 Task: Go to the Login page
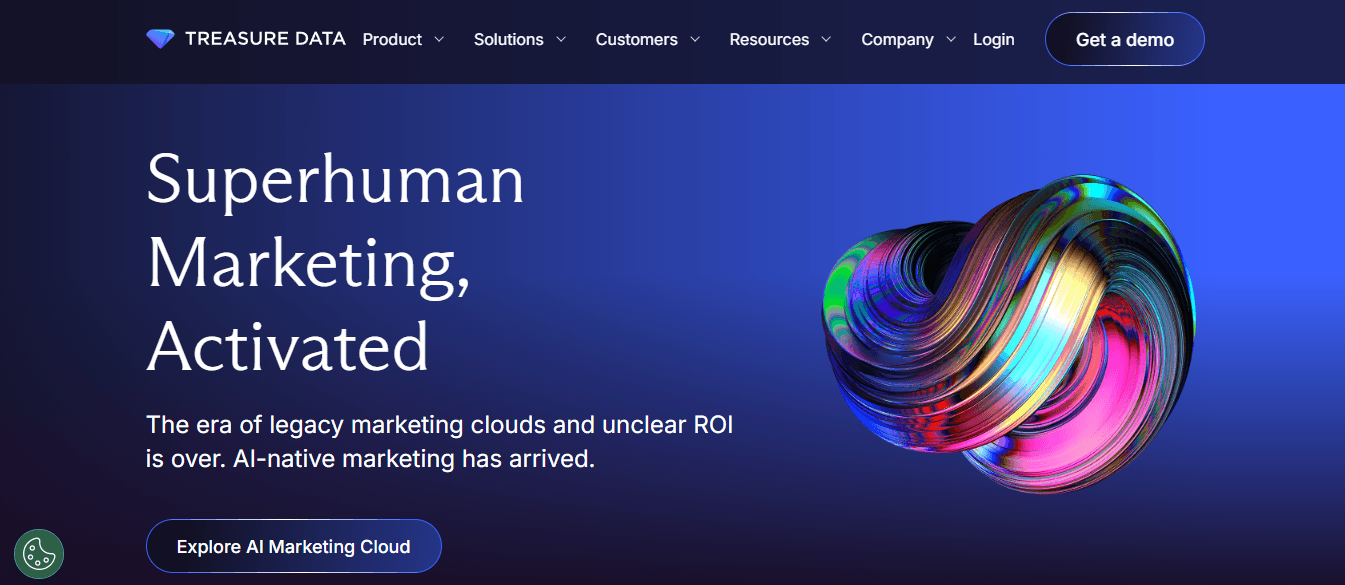pyautogui.click(x=993, y=40)
